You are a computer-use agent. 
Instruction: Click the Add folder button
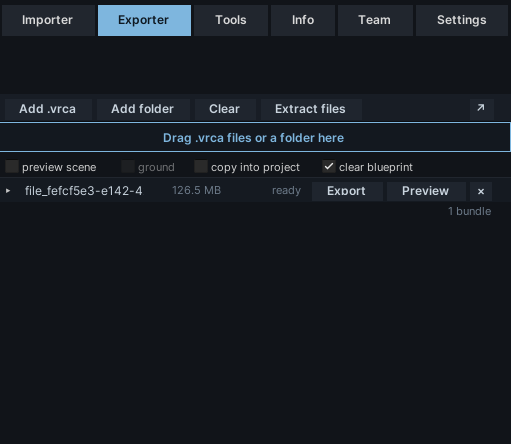[x=143, y=109]
